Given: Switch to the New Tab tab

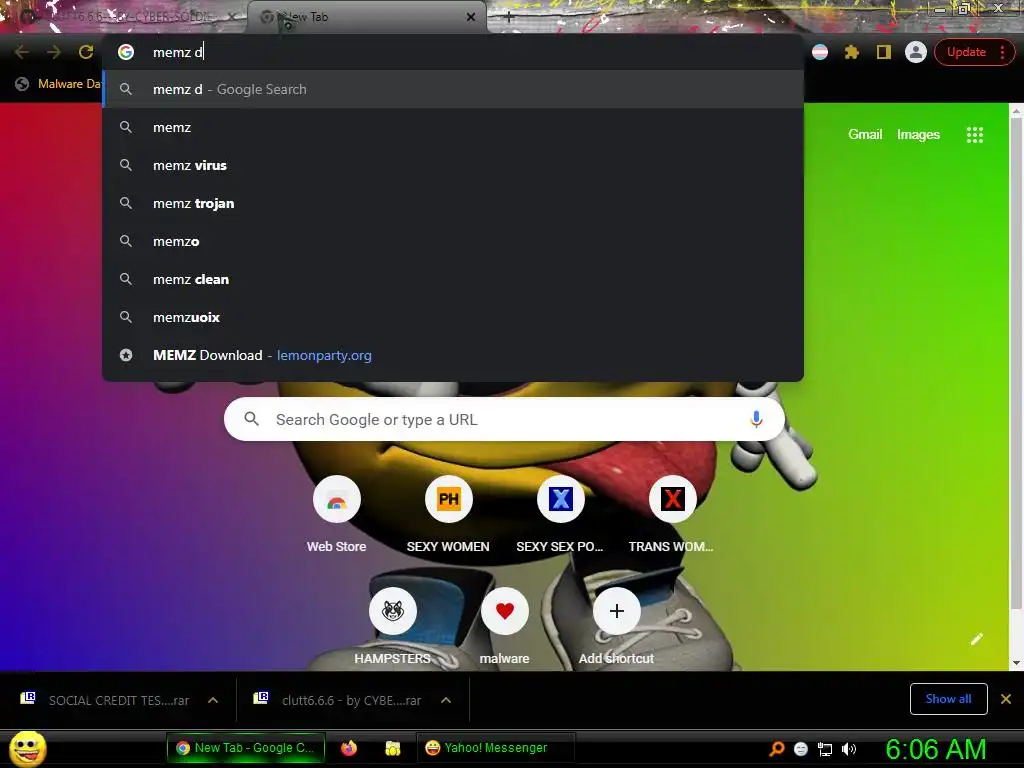Looking at the screenshot, I should pyautogui.click(x=366, y=17).
